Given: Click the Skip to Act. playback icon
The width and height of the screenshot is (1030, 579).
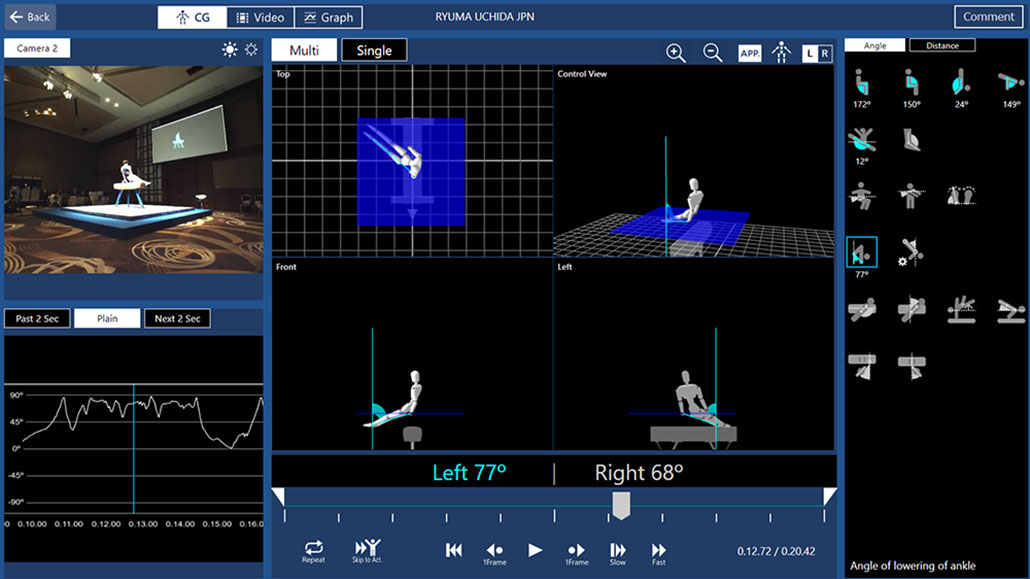Looking at the screenshot, I should tap(364, 550).
